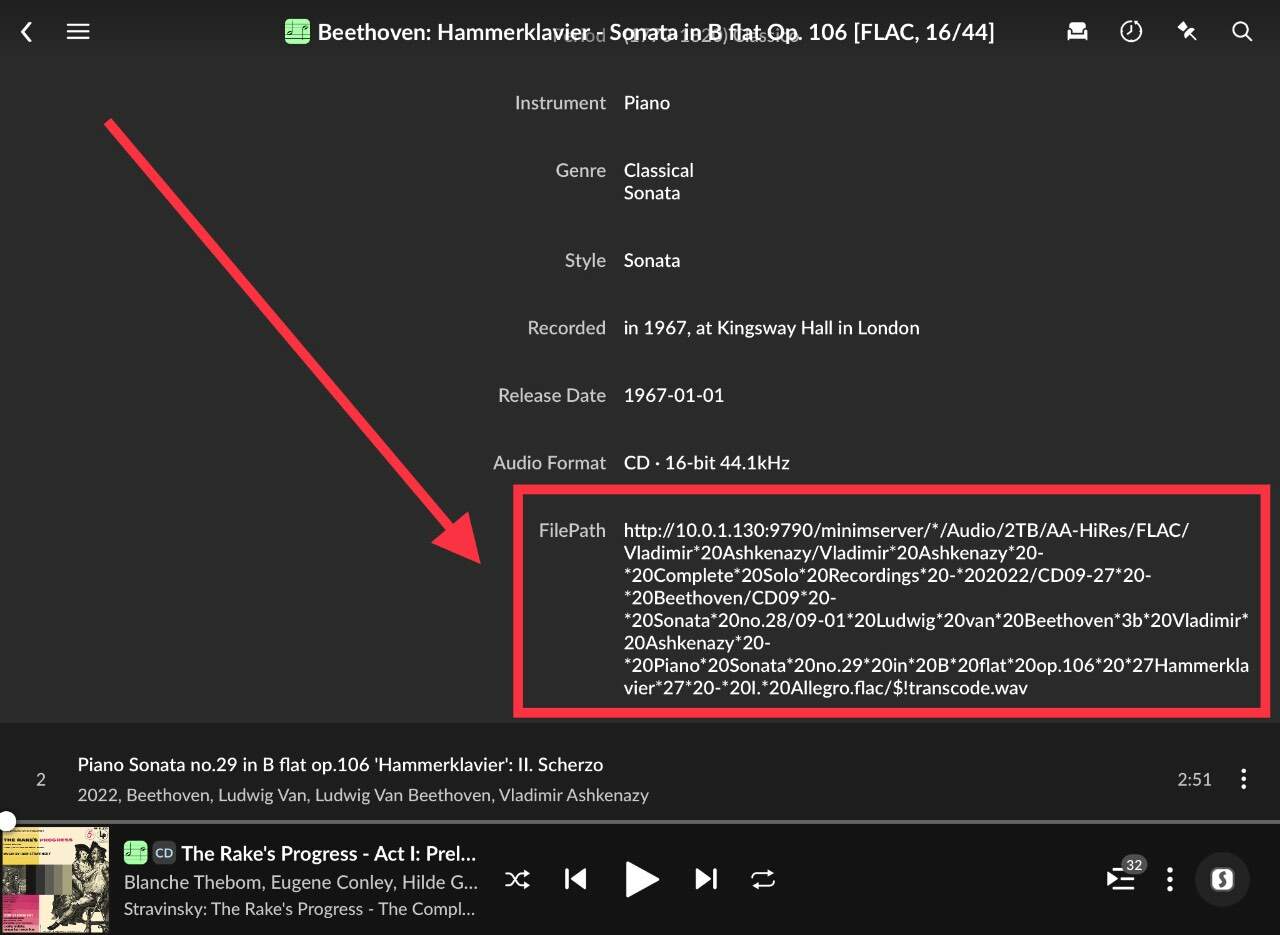Toggle repeat mode
The height and width of the screenshot is (935, 1280).
[763, 879]
